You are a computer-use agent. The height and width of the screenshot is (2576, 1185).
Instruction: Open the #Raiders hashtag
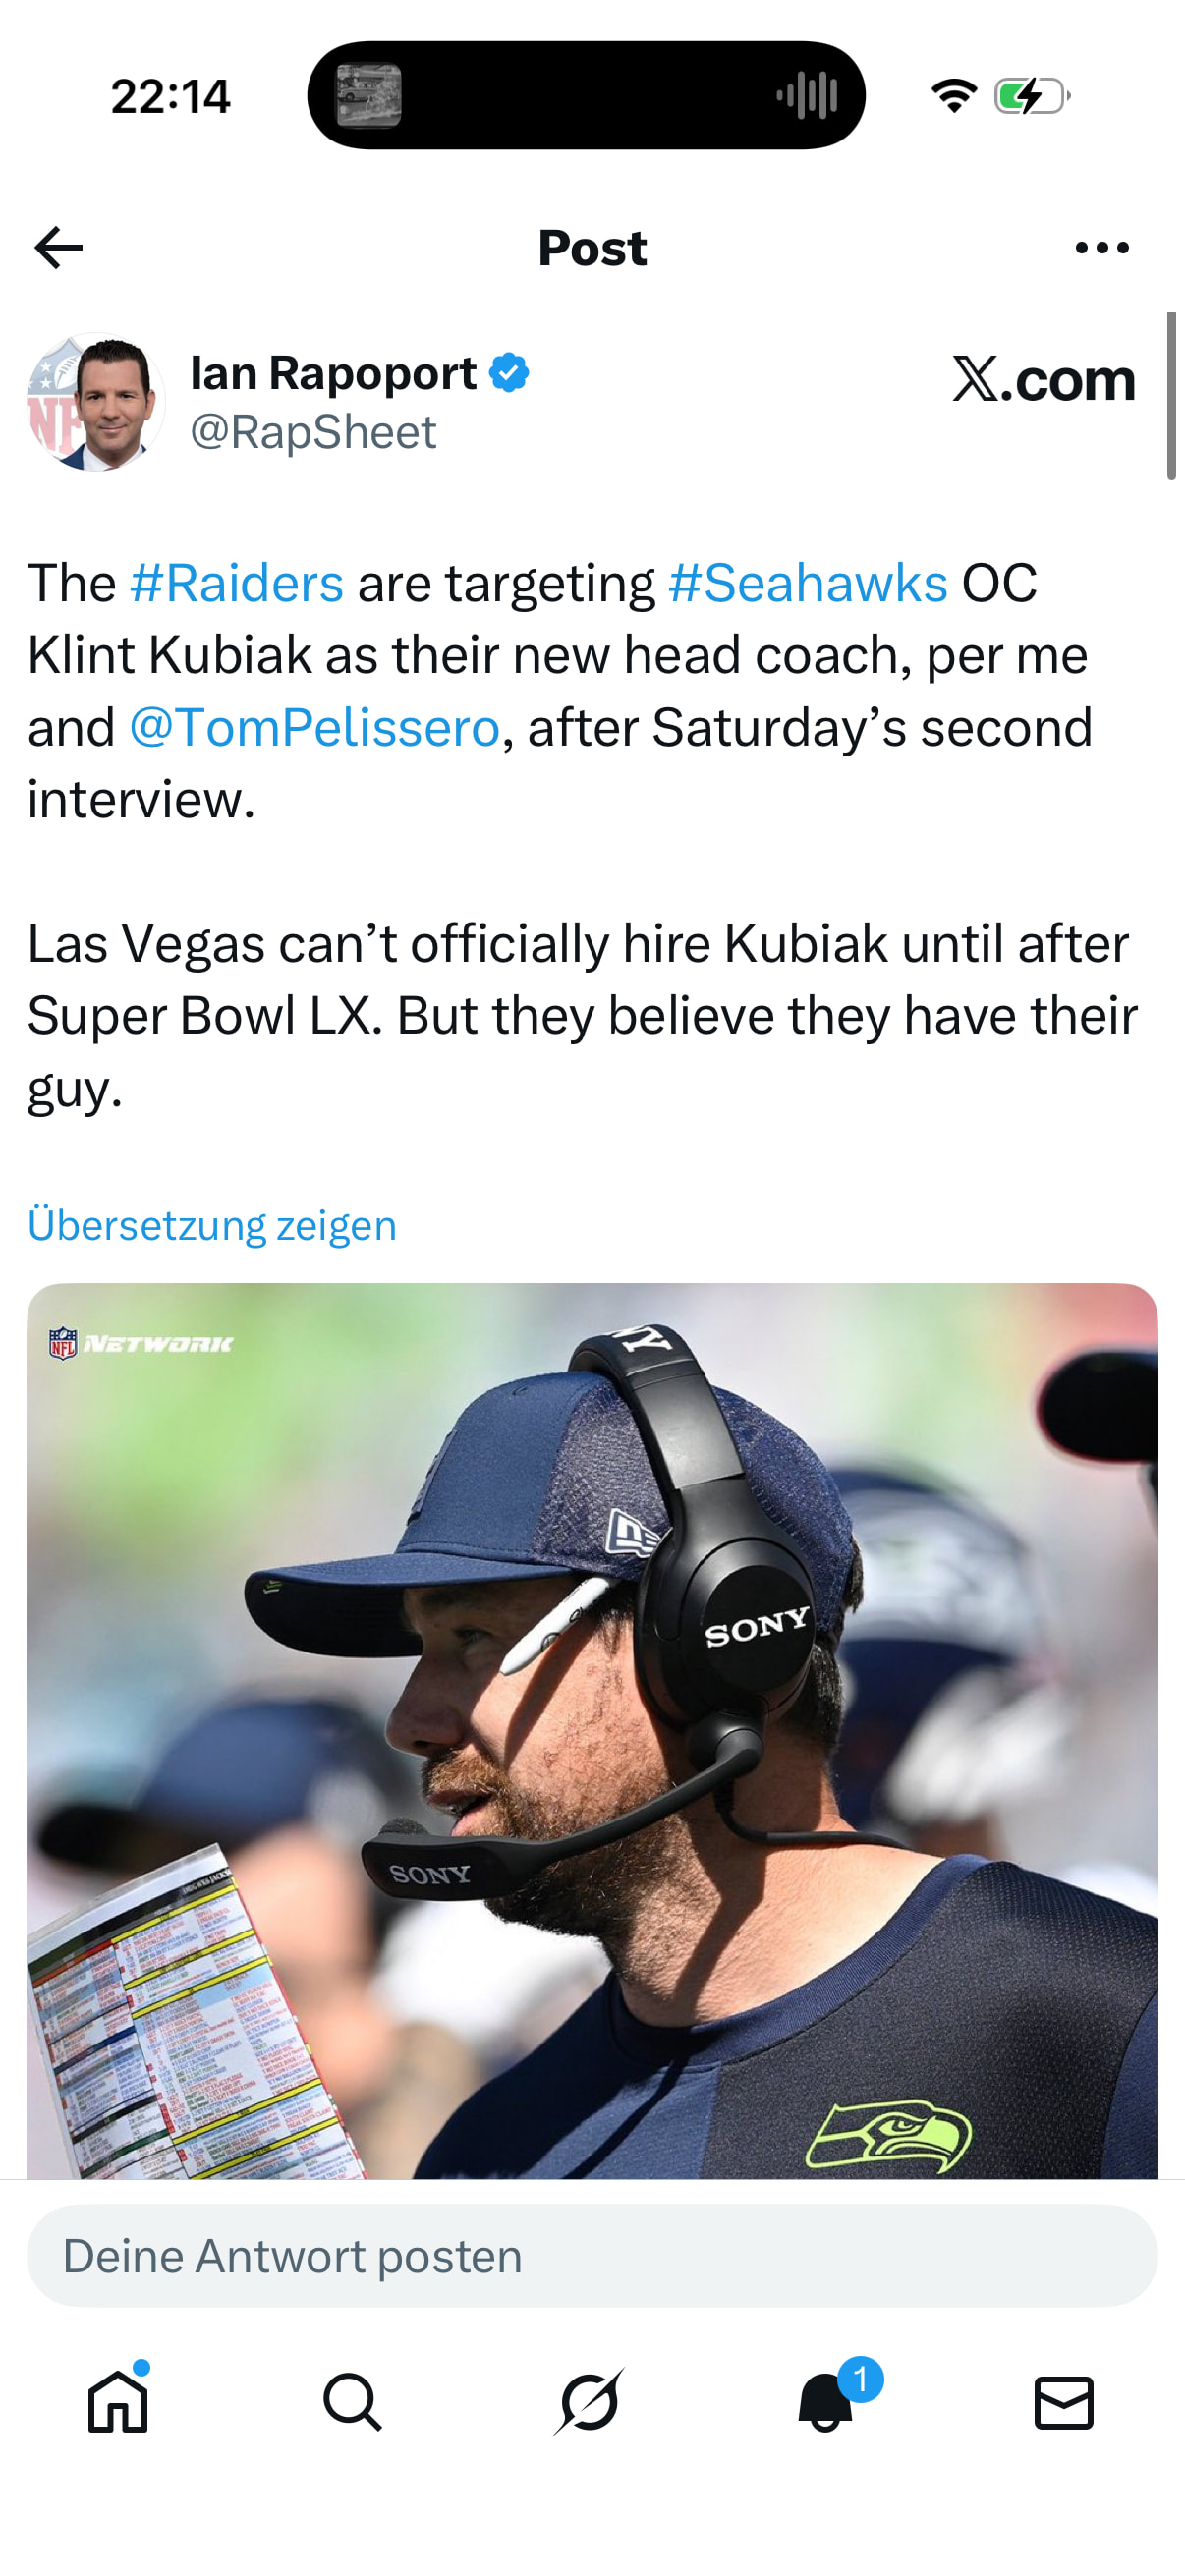point(237,583)
